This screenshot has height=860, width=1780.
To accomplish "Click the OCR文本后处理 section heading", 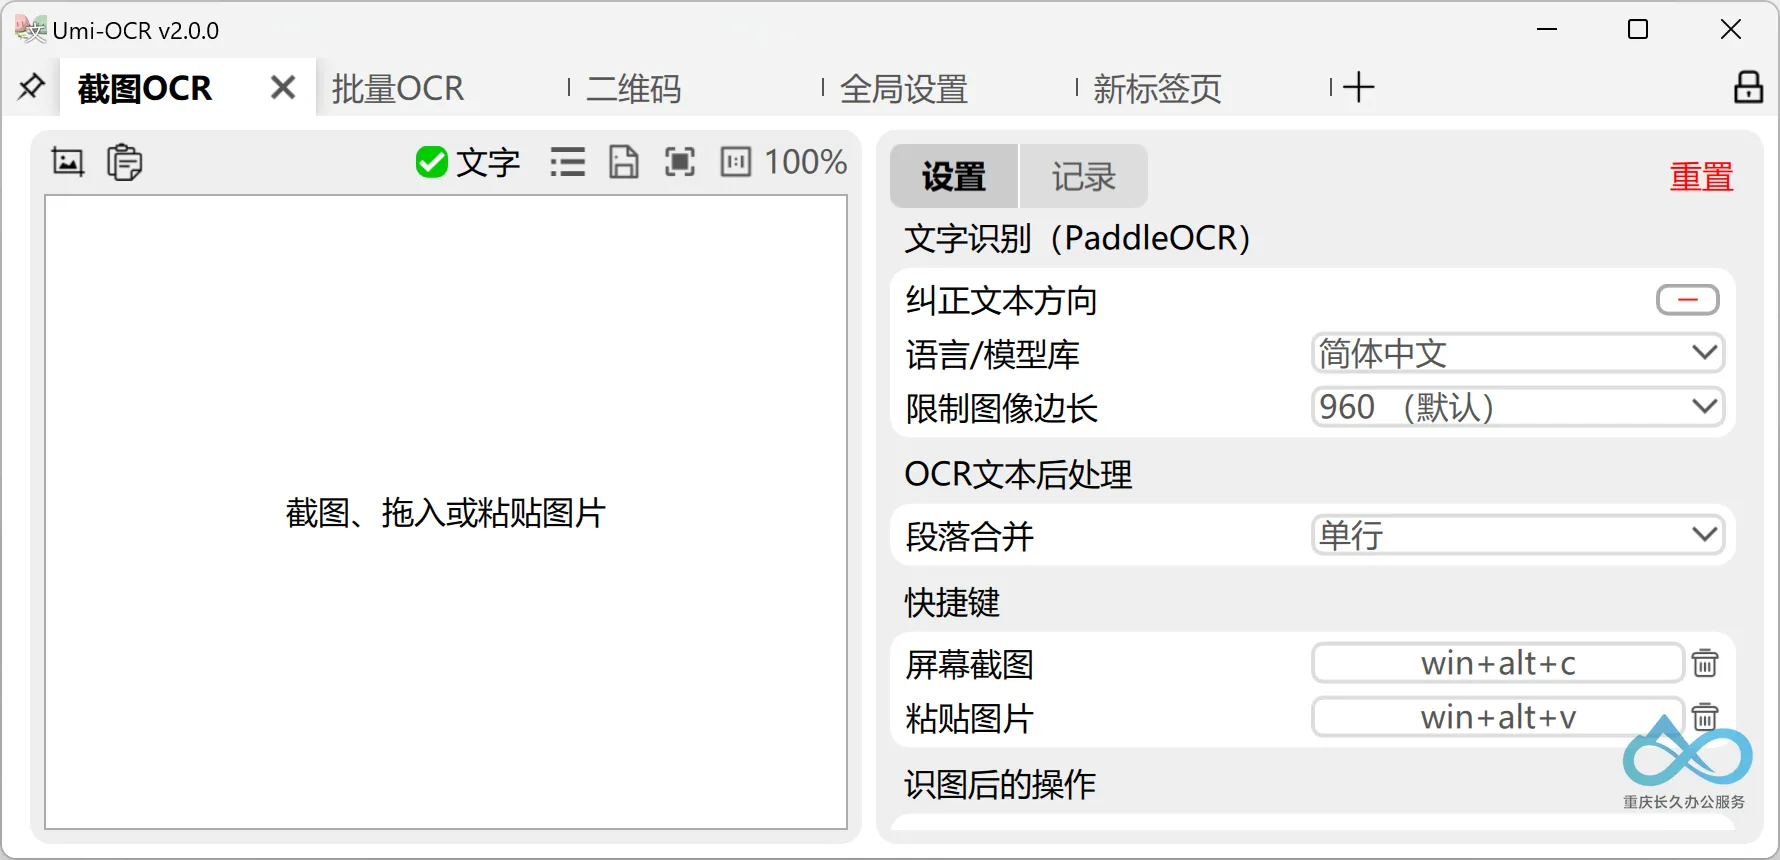I will pos(1018,474).
